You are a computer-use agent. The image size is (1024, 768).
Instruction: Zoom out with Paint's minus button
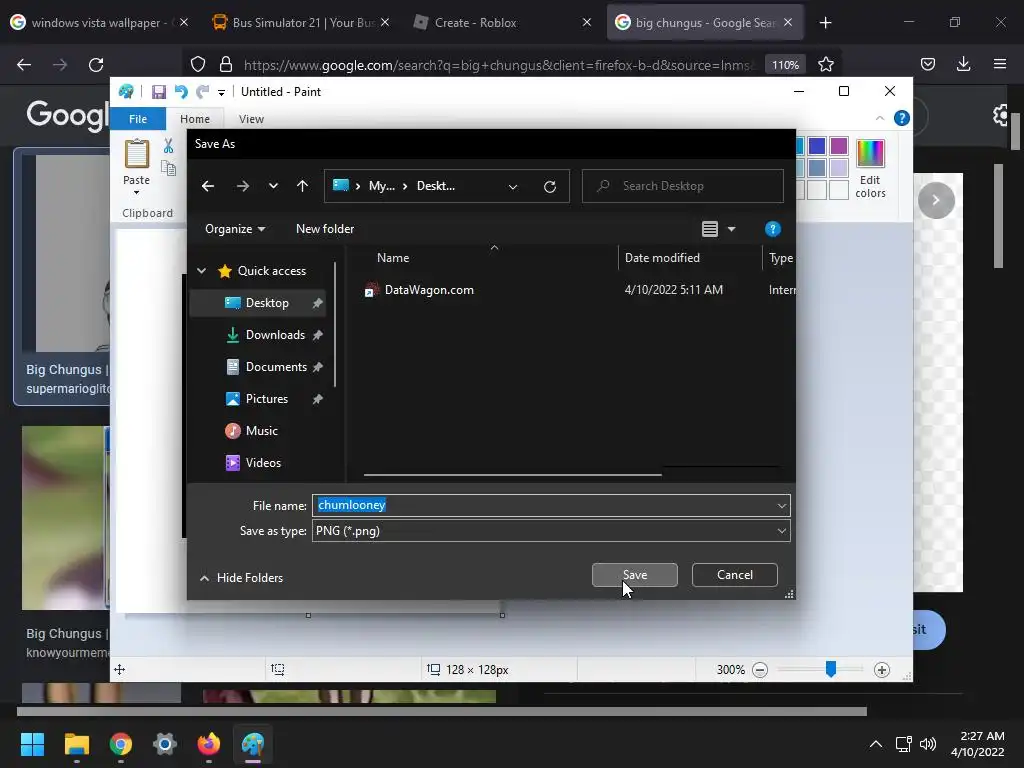[x=760, y=670]
